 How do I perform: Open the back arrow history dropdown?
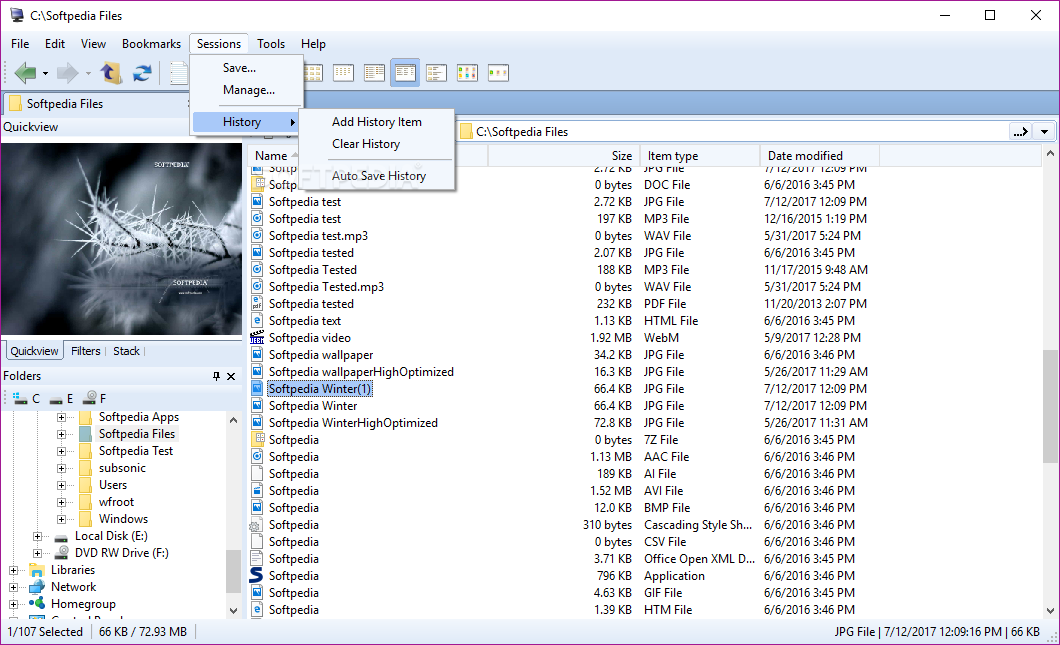(45, 73)
